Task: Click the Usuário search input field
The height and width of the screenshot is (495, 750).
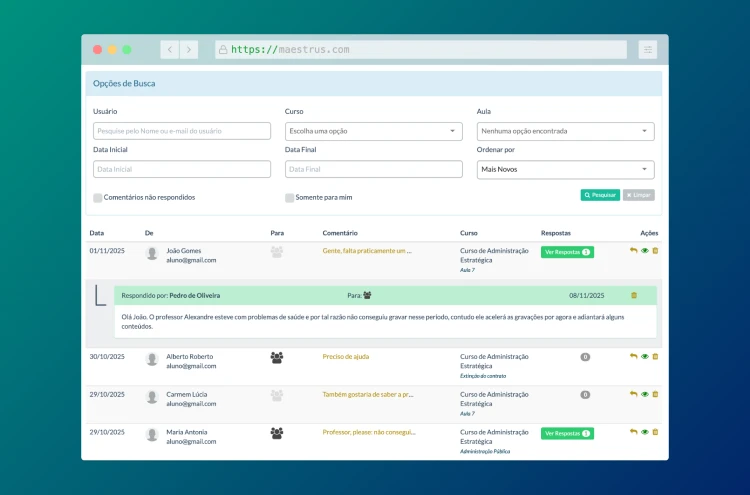Action: pyautogui.click(x=182, y=131)
